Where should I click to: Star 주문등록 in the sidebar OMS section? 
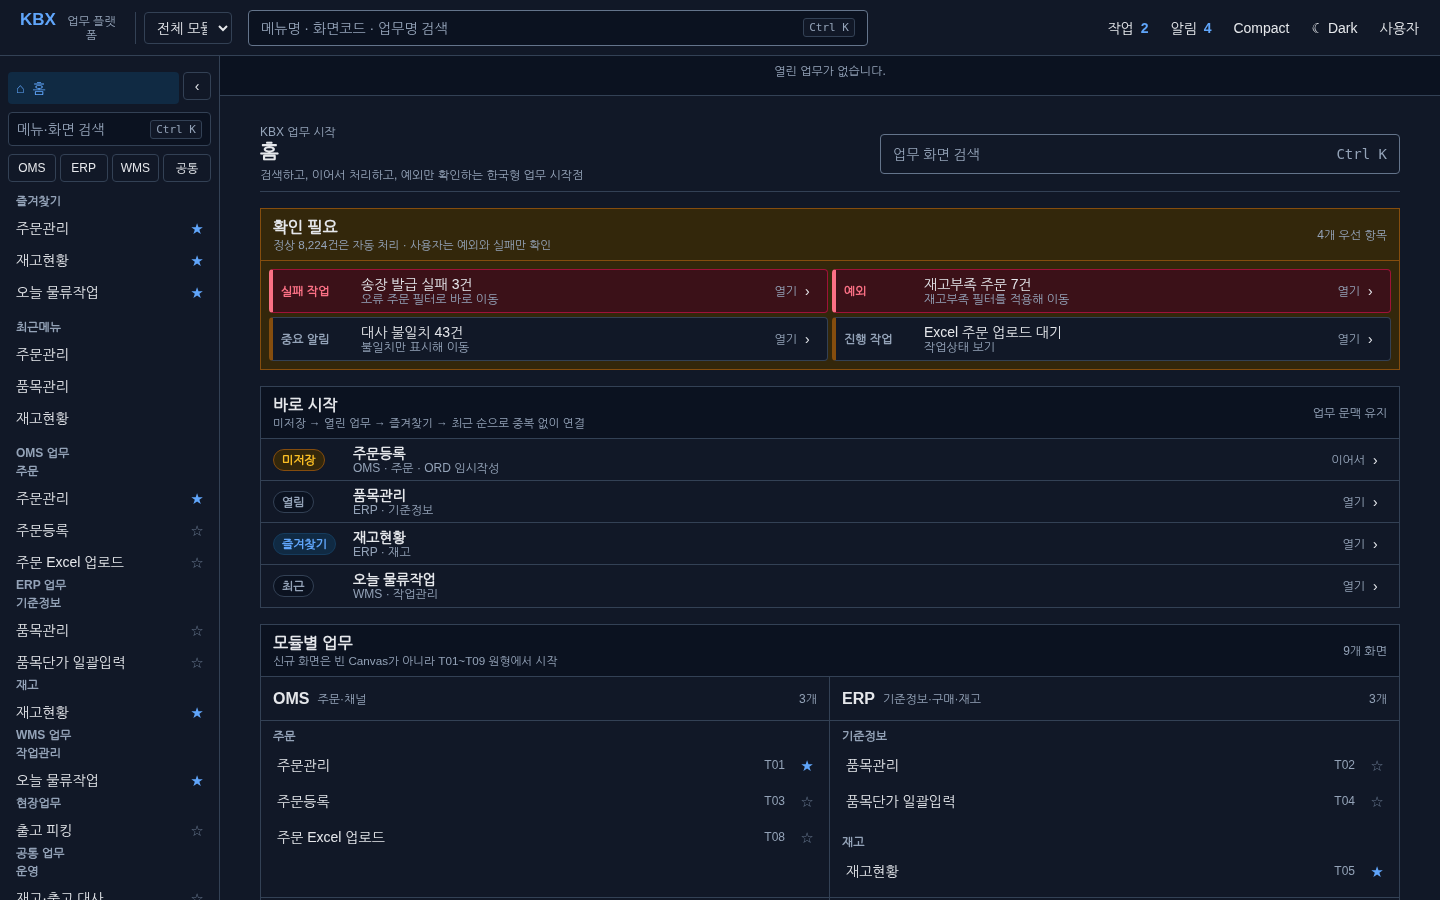click(197, 531)
